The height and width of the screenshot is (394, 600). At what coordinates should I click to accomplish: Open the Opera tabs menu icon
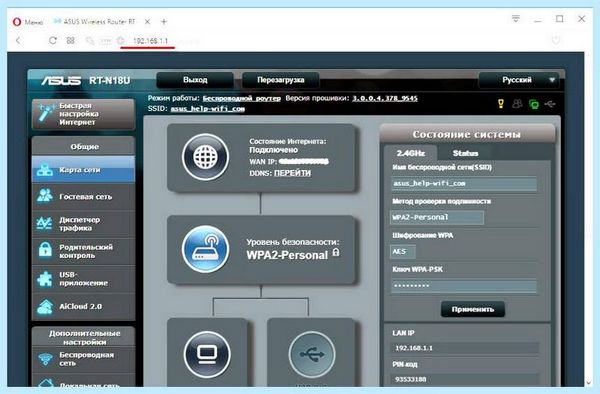point(516,18)
